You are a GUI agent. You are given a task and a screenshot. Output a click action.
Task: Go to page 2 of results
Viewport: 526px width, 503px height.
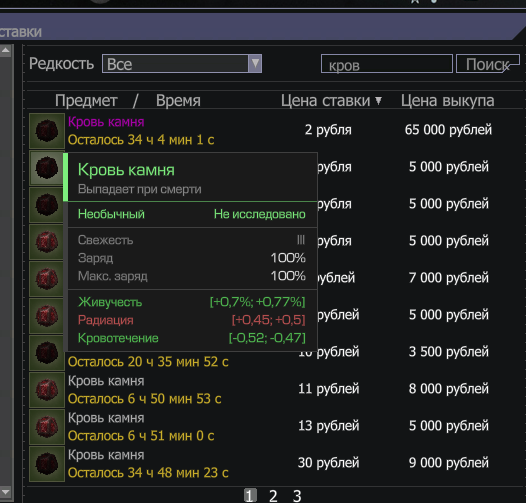[273, 496]
